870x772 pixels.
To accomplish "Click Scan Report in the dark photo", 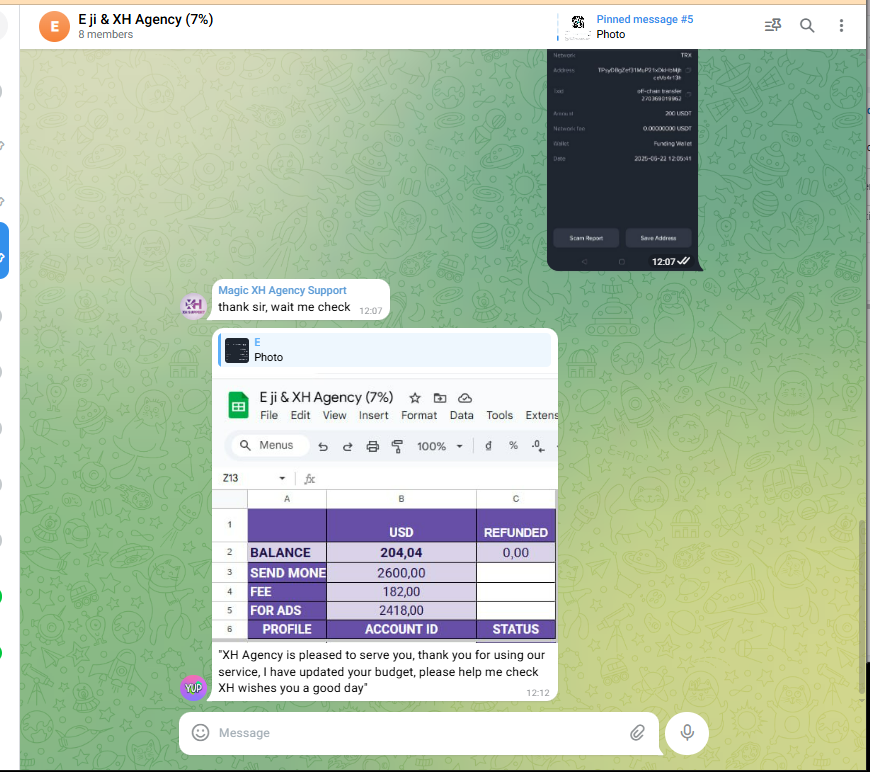I will 586,238.
